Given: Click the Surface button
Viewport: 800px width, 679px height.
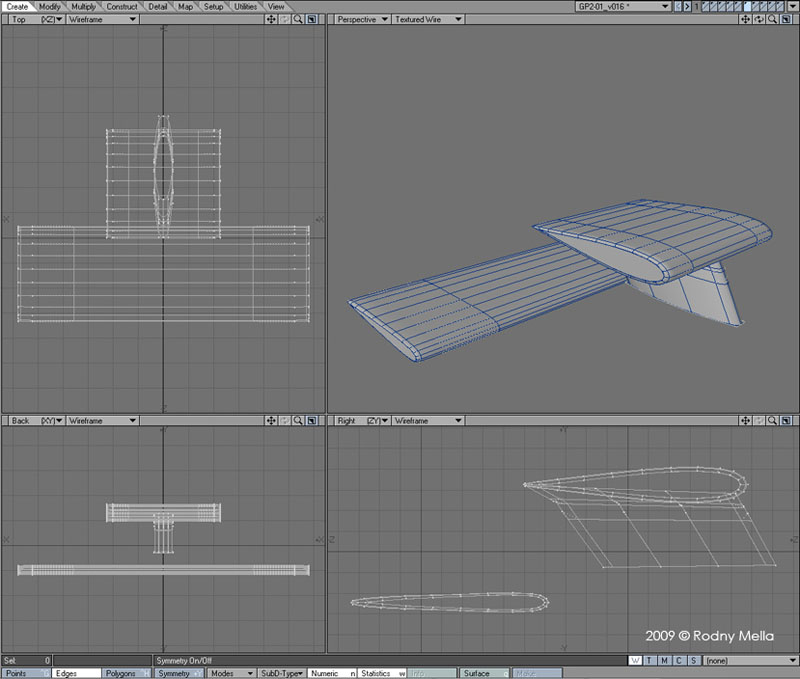Looking at the screenshot, I should pos(484,673).
